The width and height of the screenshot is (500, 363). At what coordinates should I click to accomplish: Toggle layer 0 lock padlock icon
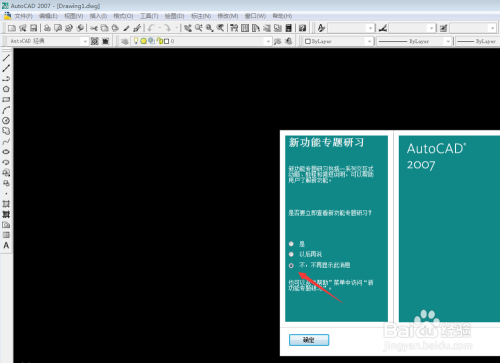coord(160,41)
